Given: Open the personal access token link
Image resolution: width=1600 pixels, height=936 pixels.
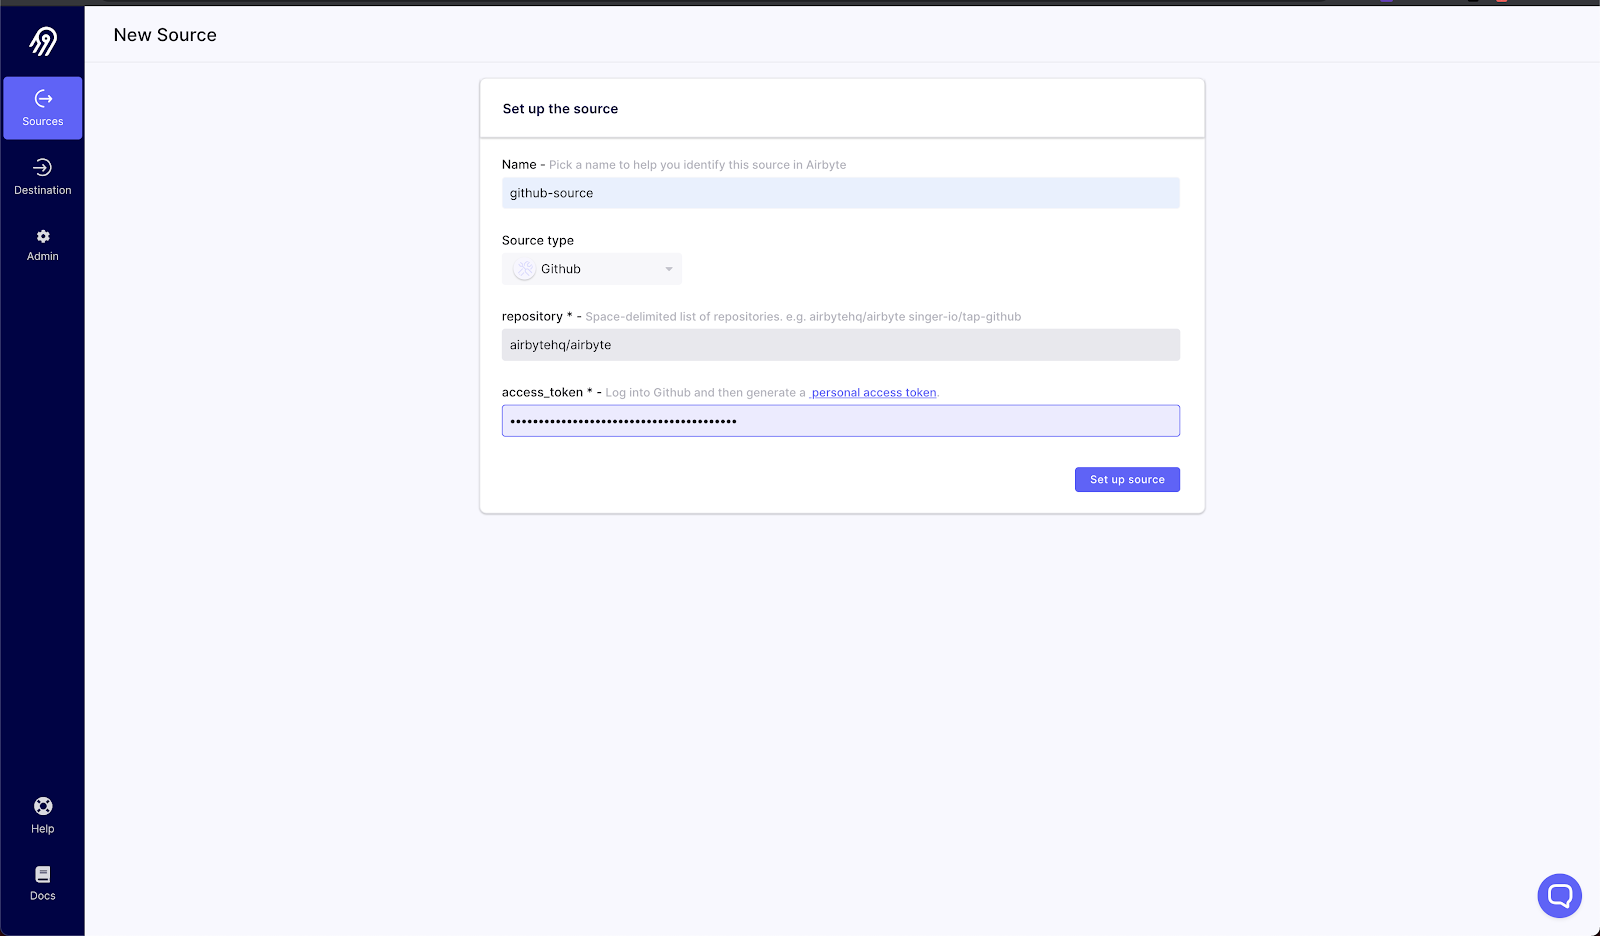Looking at the screenshot, I should pos(873,392).
